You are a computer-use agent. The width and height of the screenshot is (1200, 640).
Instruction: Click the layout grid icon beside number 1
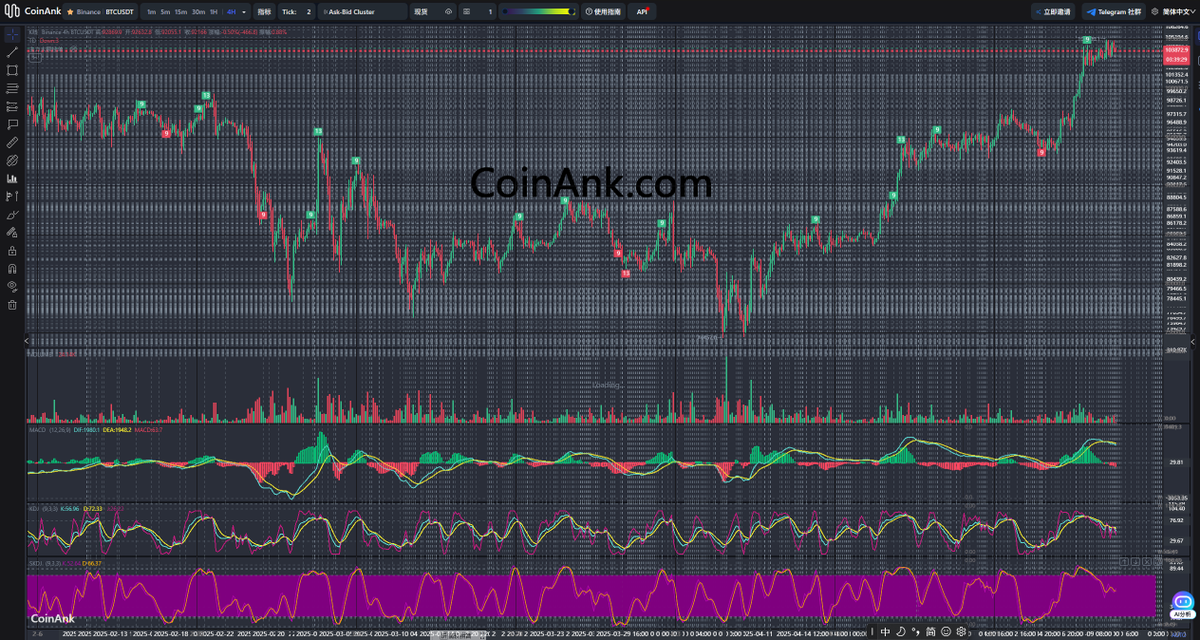(466, 12)
